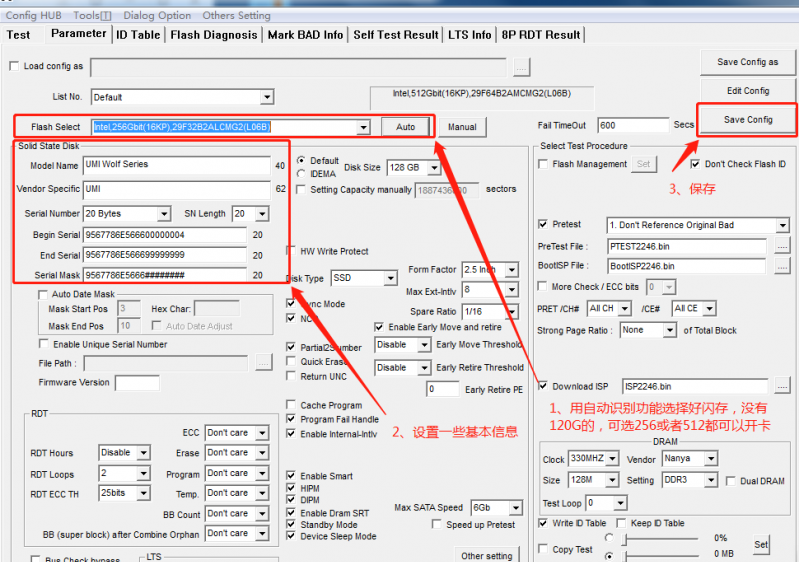Open Others Setting menu

pos(236,15)
